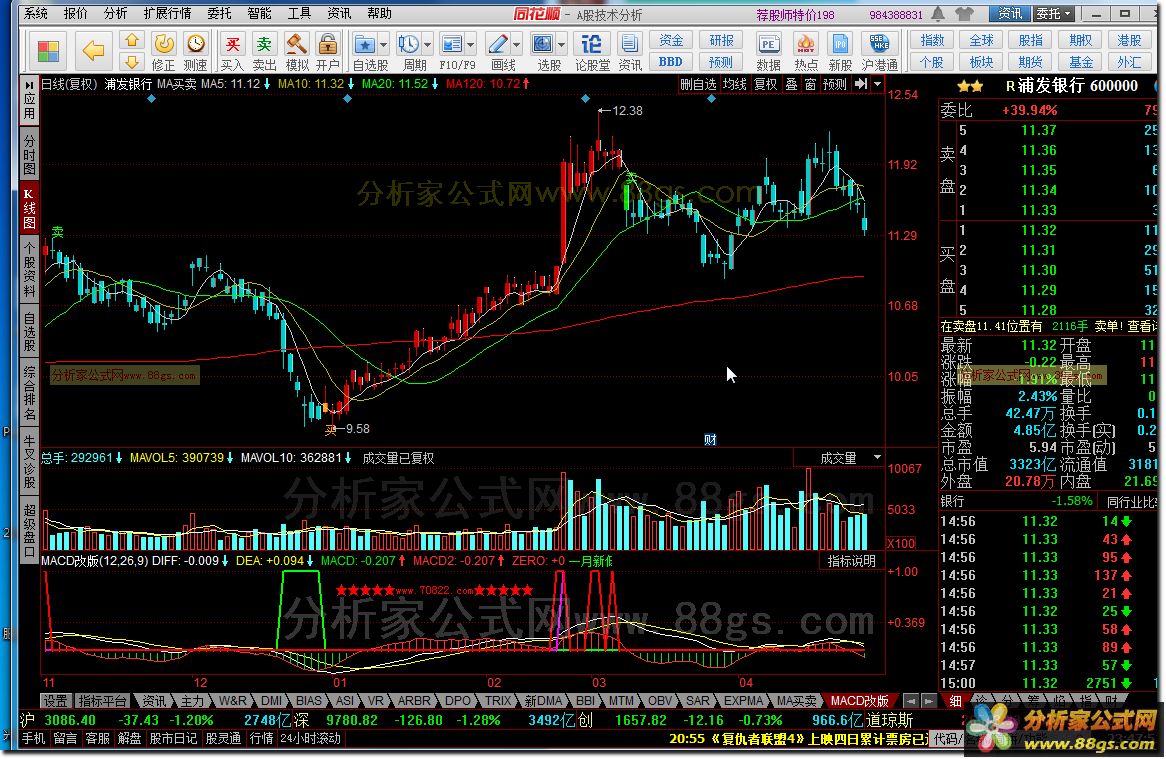The height and width of the screenshot is (759, 1166).
Task: Open the 修正 correction tool
Action: 164,51
